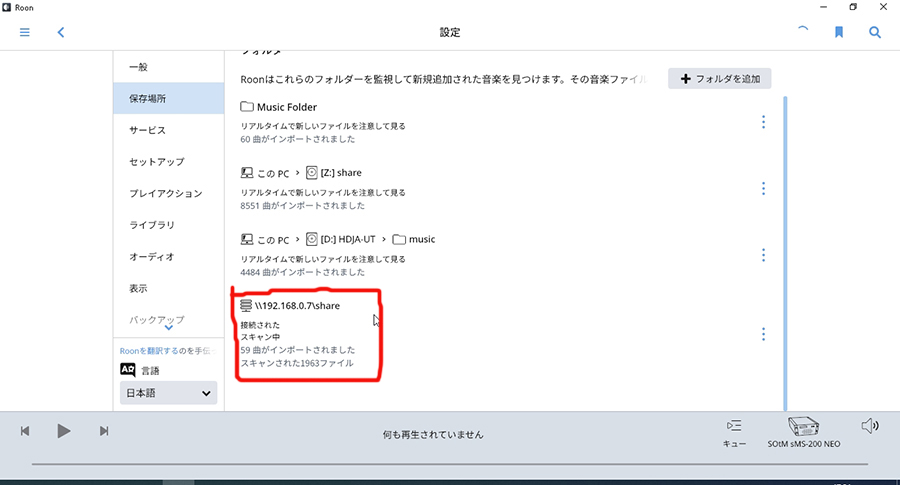Open the bookmark icon in header
The width and height of the screenshot is (900, 485).
click(x=840, y=32)
